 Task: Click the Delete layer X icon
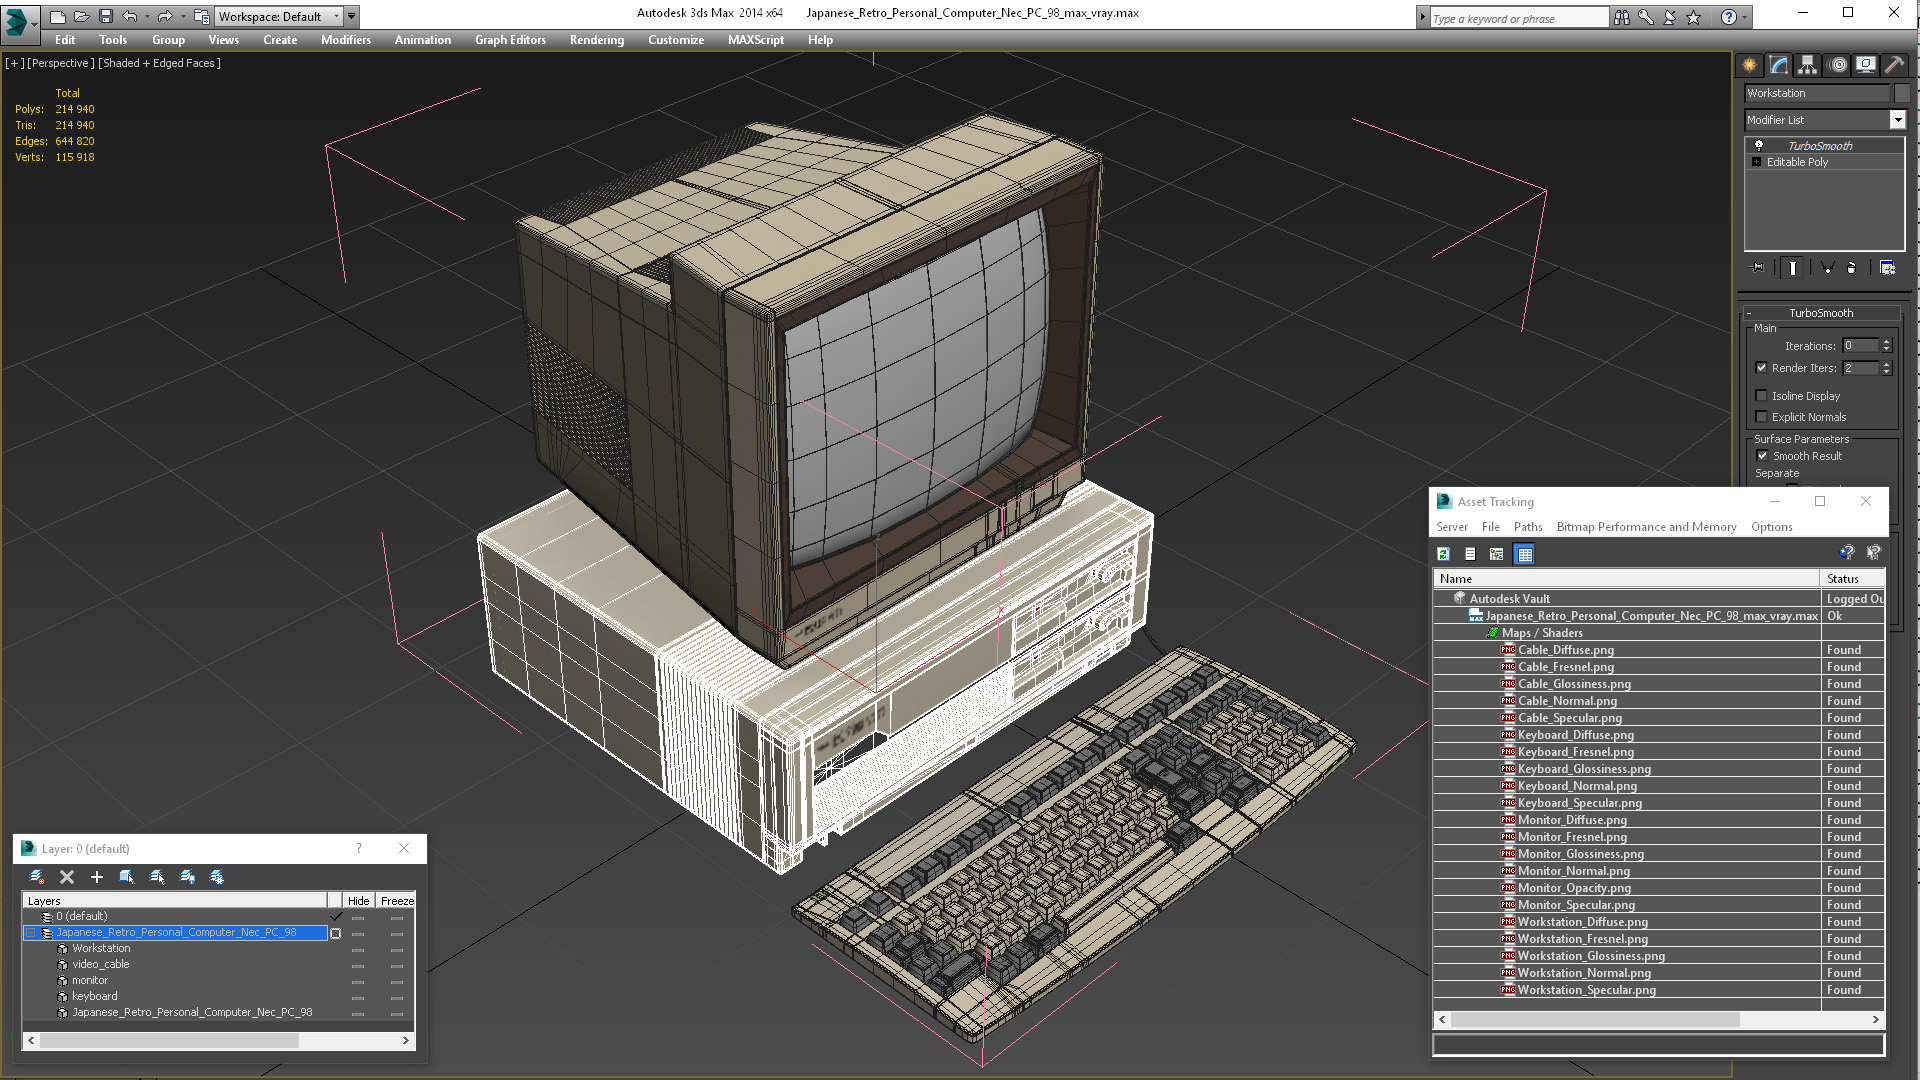67,877
